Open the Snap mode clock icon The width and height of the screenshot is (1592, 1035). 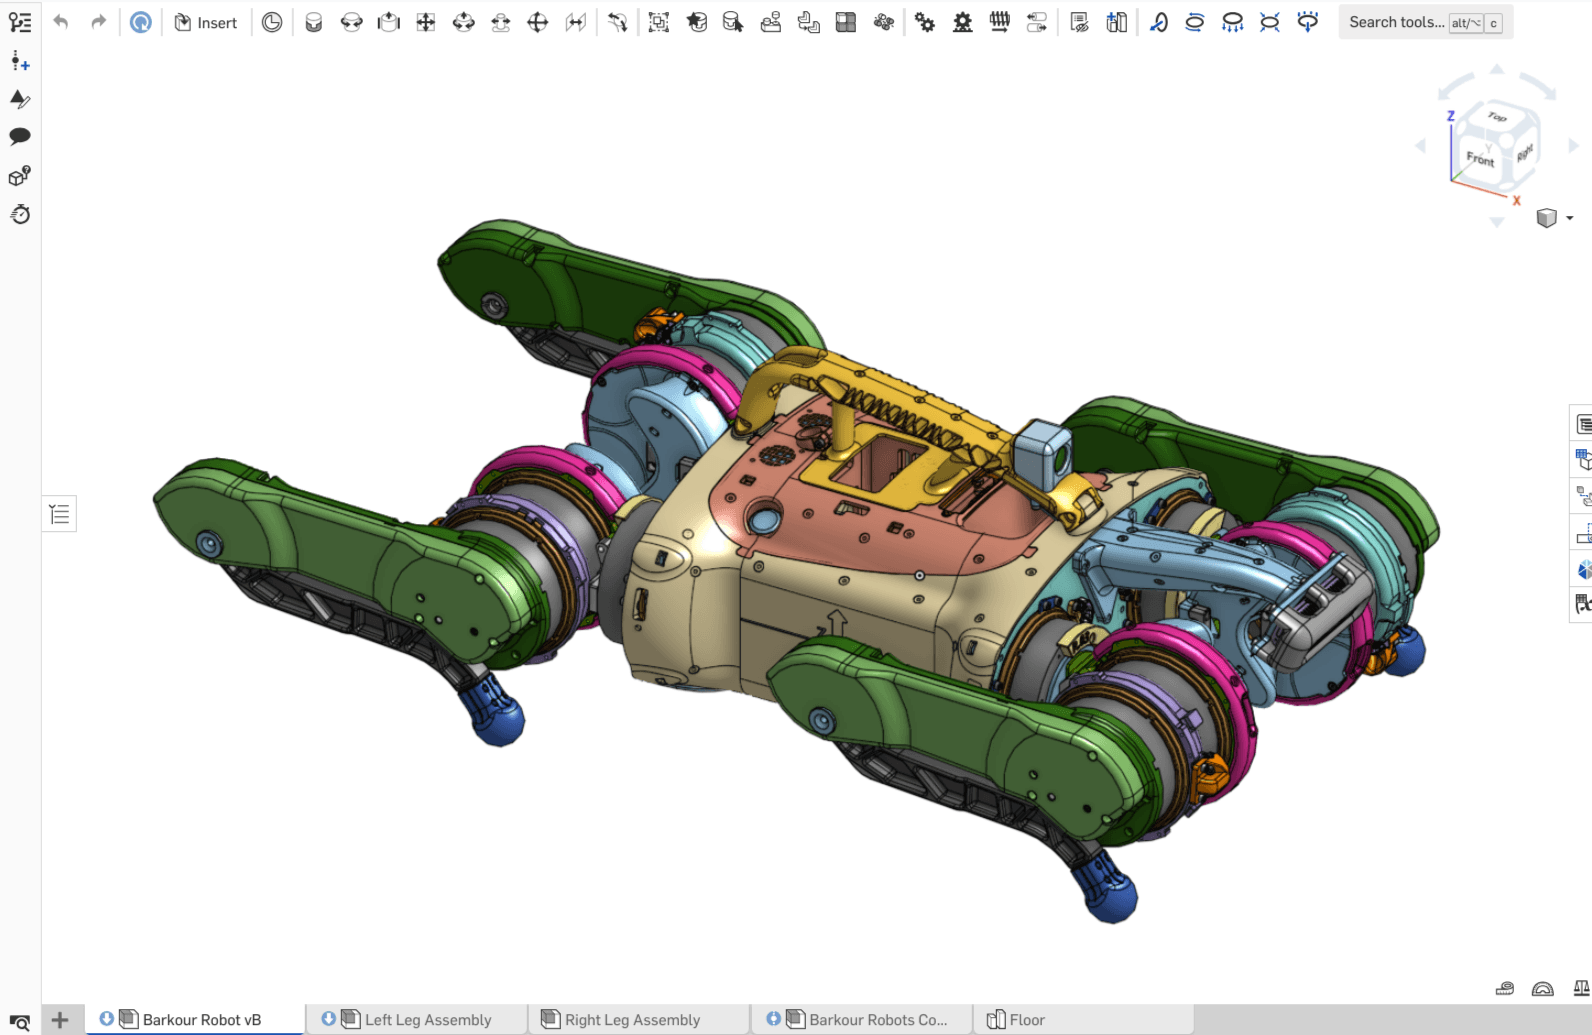272,22
